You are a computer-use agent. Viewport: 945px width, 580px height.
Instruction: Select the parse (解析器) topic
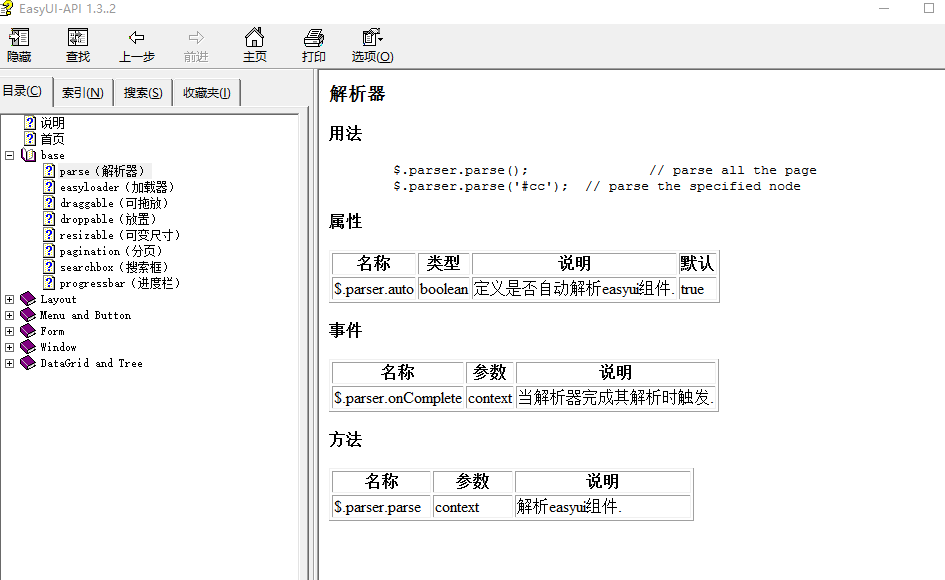click(100, 170)
